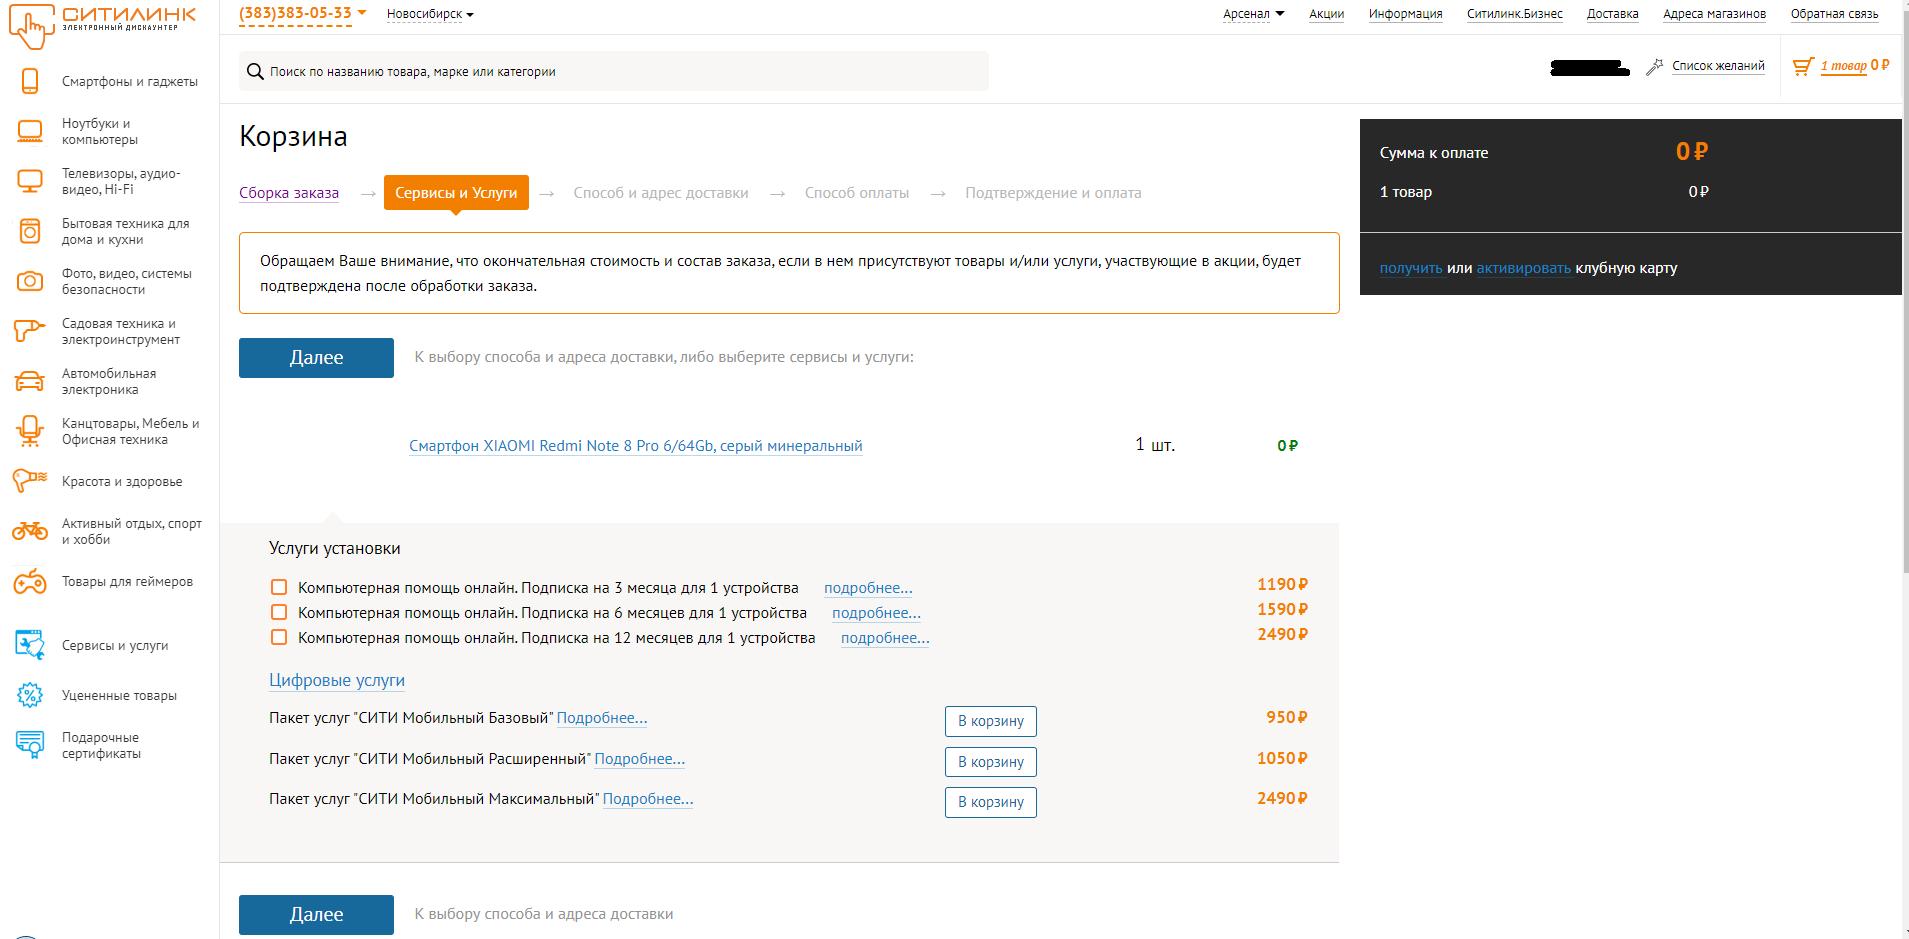Open the Ситилинк.Бизнес menu link

[x=1514, y=14]
